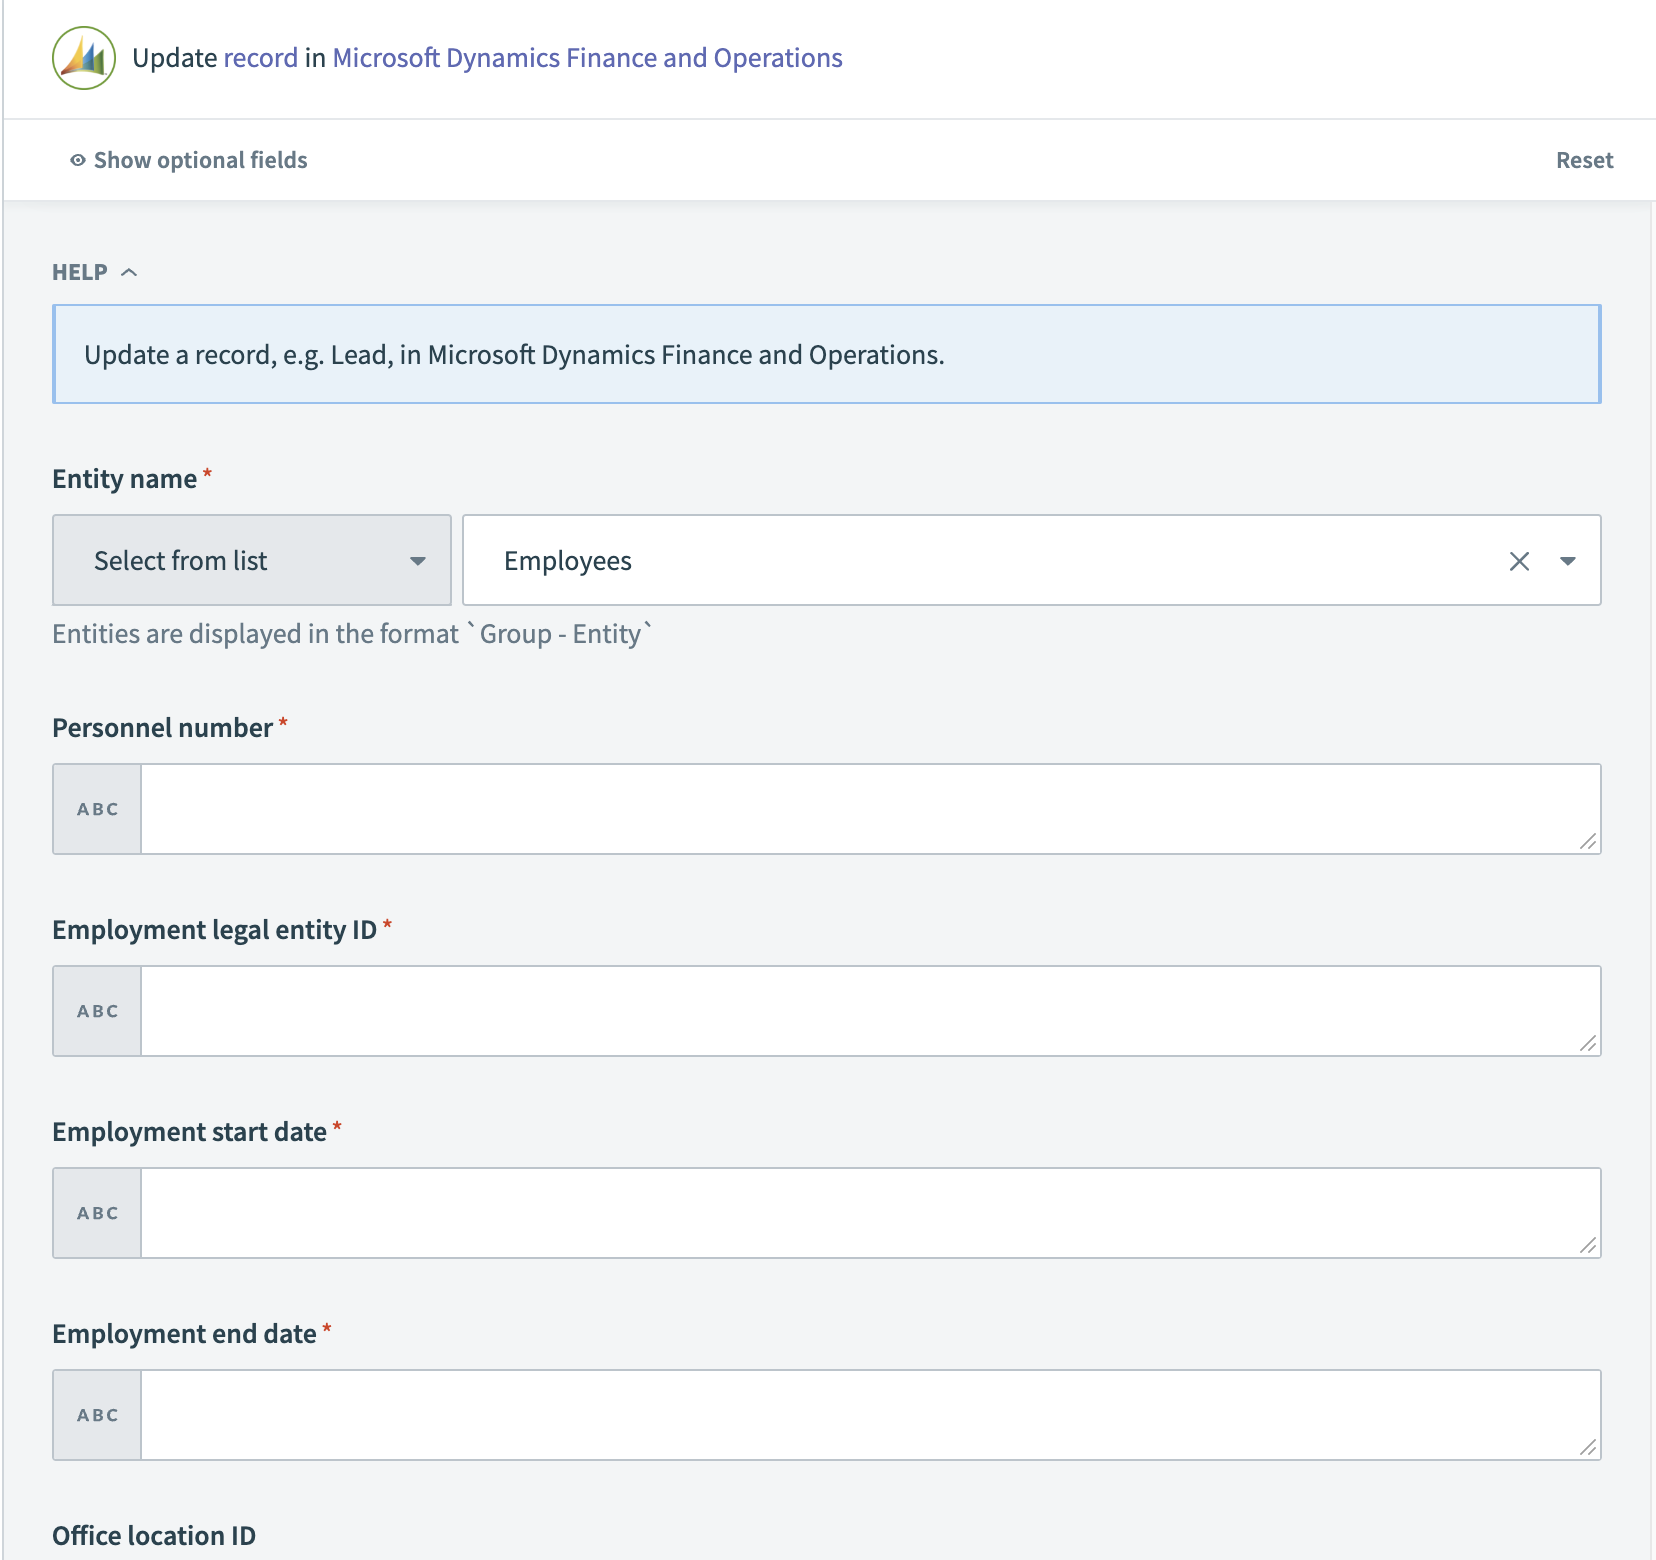Click ABC type badge for Personnel number
The image size is (1656, 1560).
click(98, 809)
